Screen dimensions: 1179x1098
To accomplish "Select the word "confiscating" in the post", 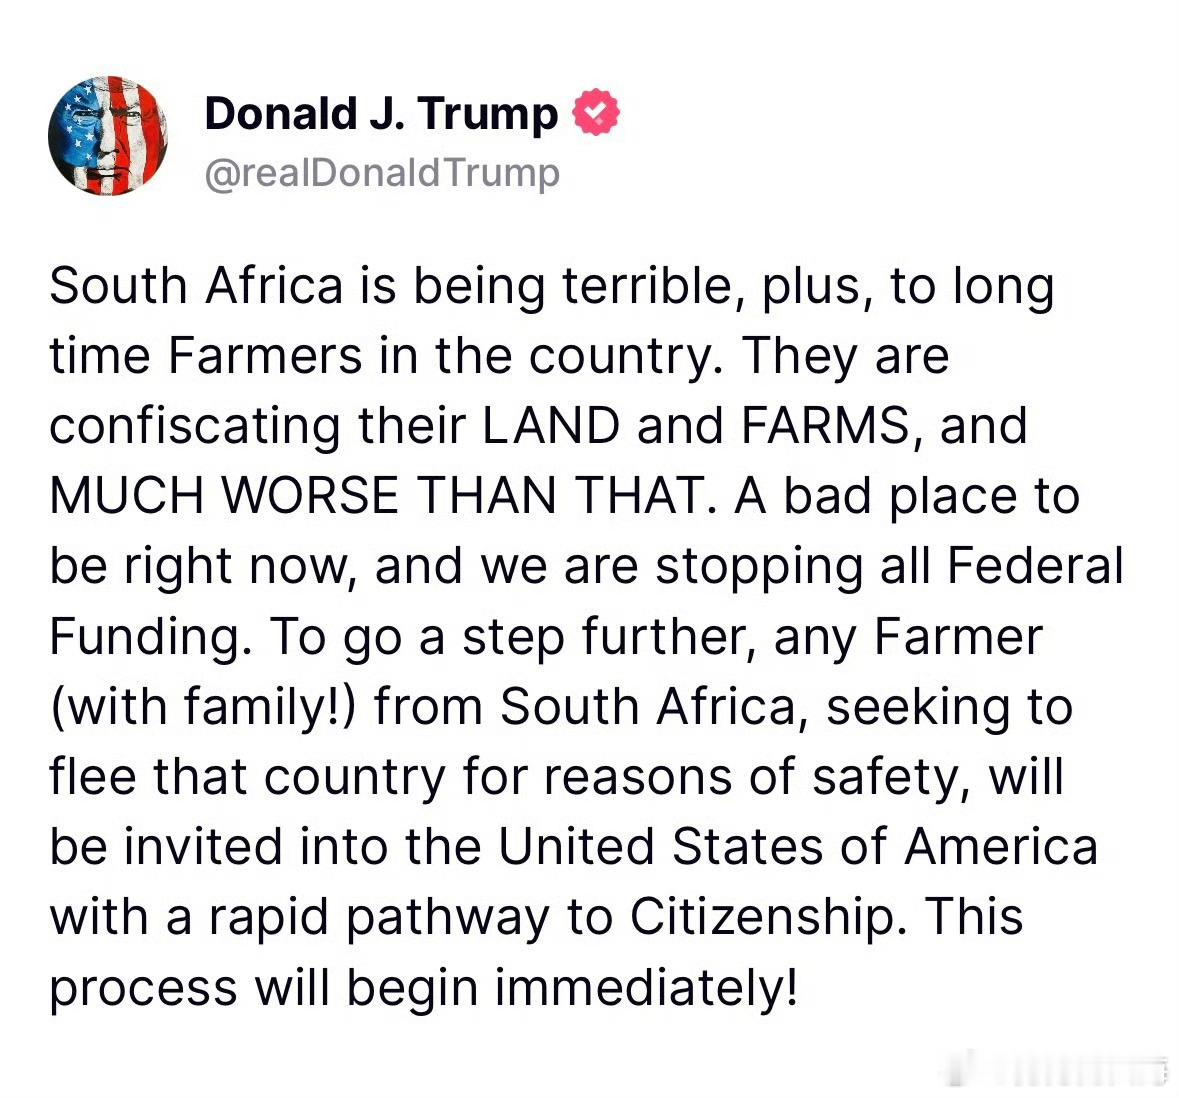I will pos(195,426).
